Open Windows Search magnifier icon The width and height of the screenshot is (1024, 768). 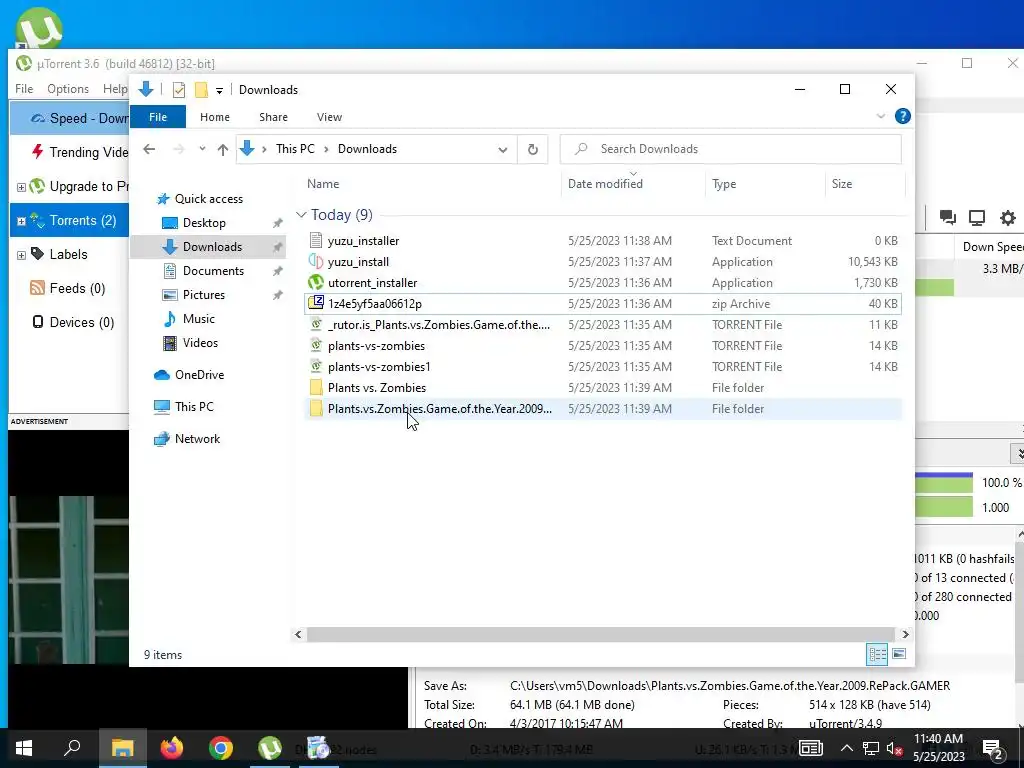tap(72, 747)
